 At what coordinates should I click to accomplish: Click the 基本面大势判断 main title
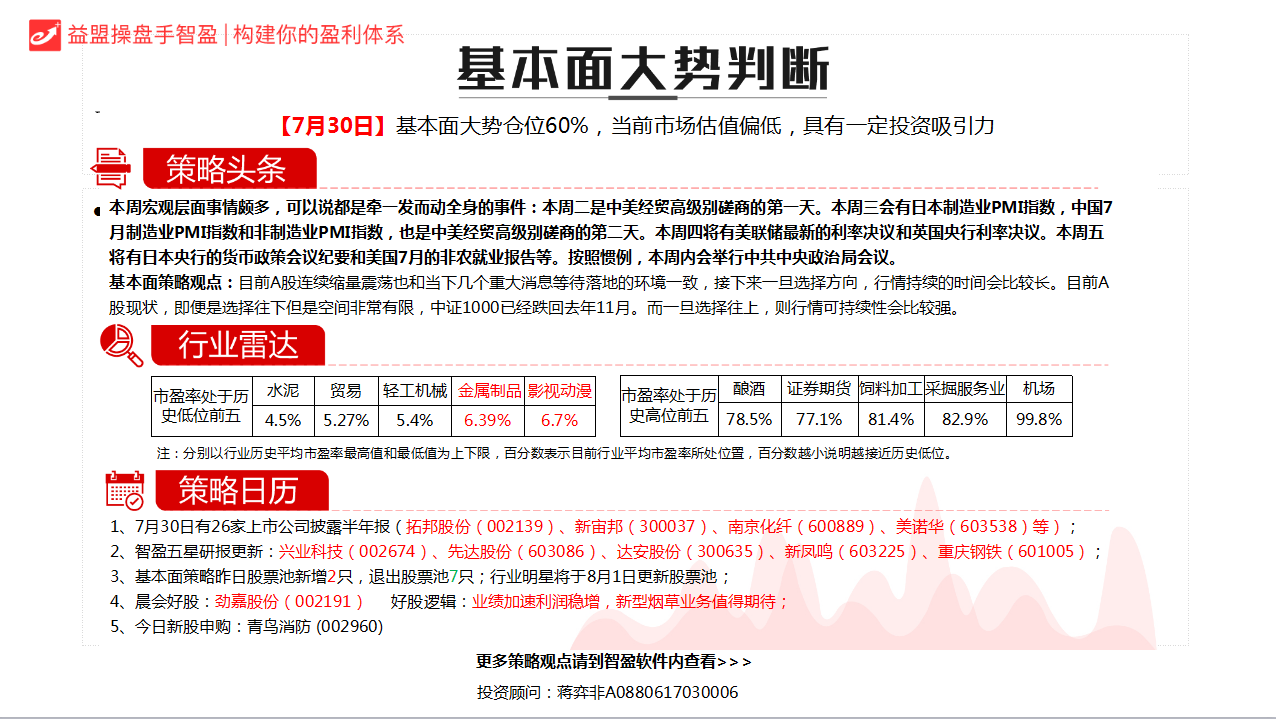pos(643,70)
